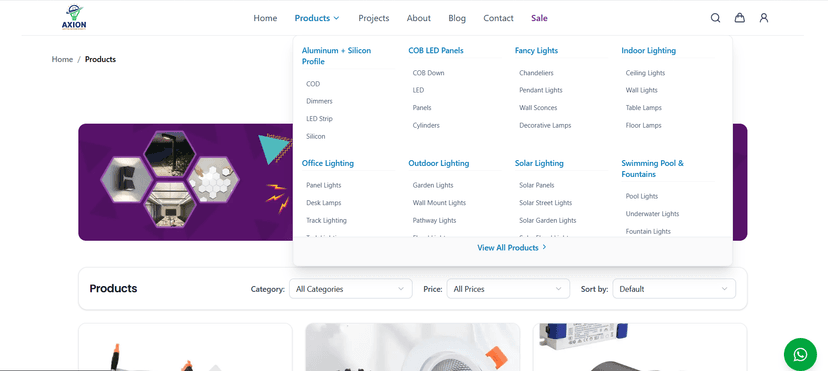Select Solar Garden Lights submenu item

pyautogui.click(x=548, y=221)
